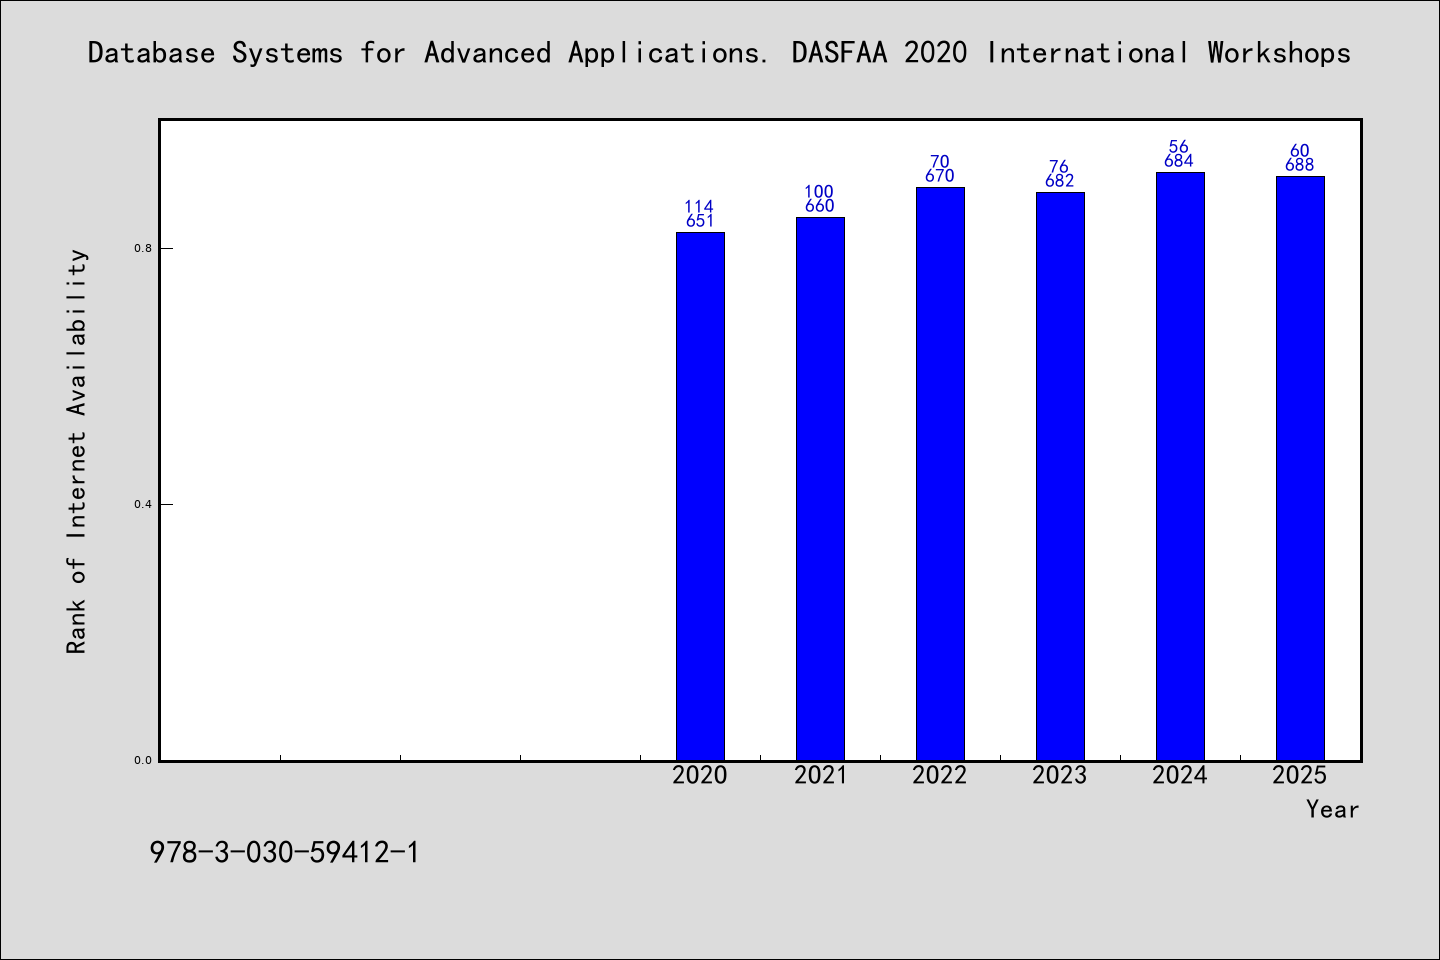This screenshot has height=960, width=1440.
Task: Click the 2020 bar in the chart
Action: point(700,496)
